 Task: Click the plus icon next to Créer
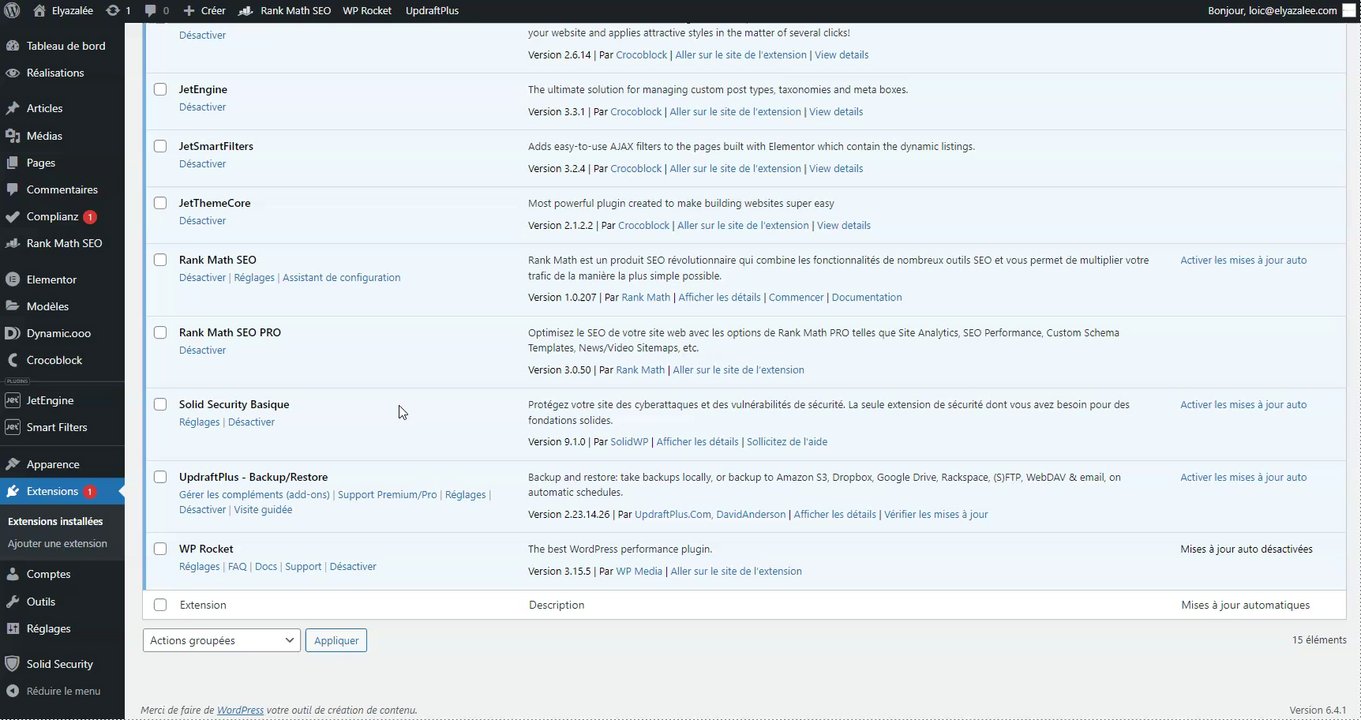coord(189,10)
